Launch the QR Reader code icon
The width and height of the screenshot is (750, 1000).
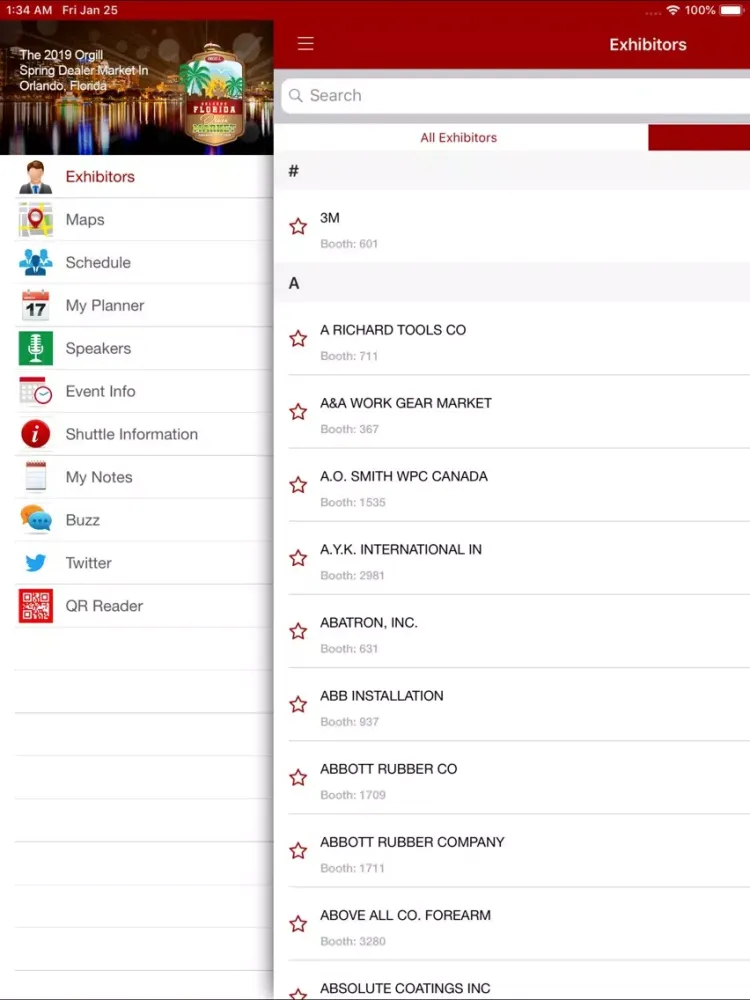point(35,605)
